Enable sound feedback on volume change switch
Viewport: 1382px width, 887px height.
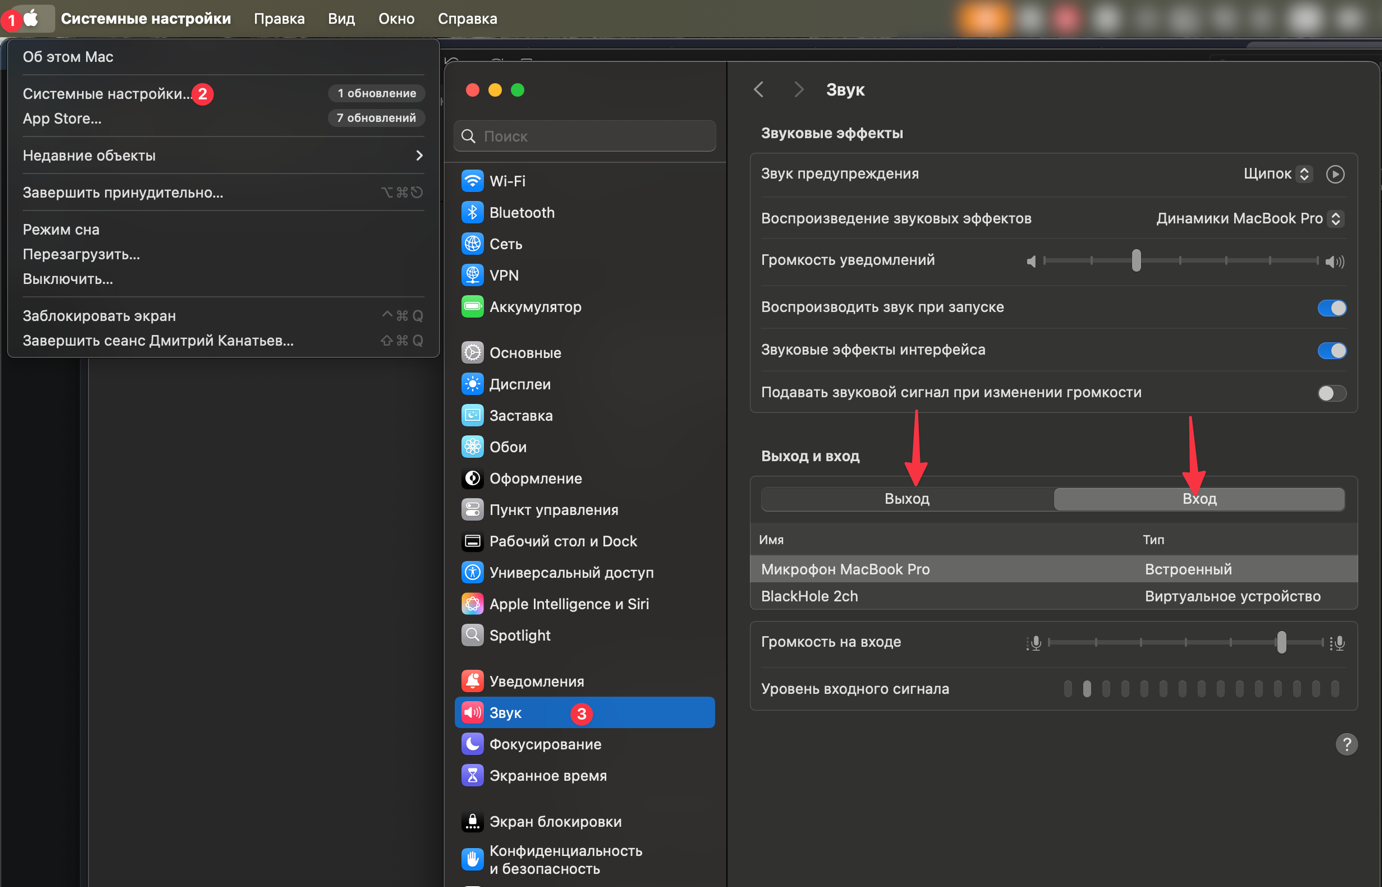tap(1332, 393)
